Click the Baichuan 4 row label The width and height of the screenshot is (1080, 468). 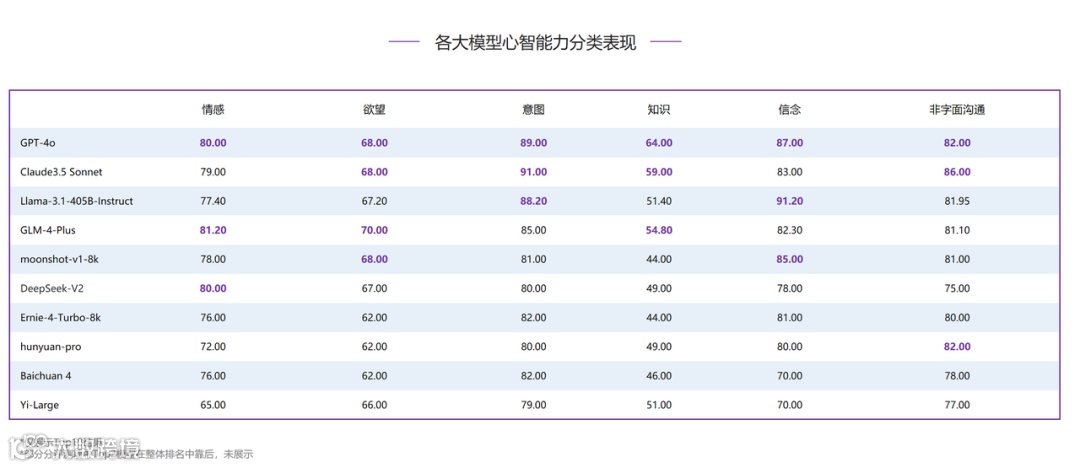point(46,376)
